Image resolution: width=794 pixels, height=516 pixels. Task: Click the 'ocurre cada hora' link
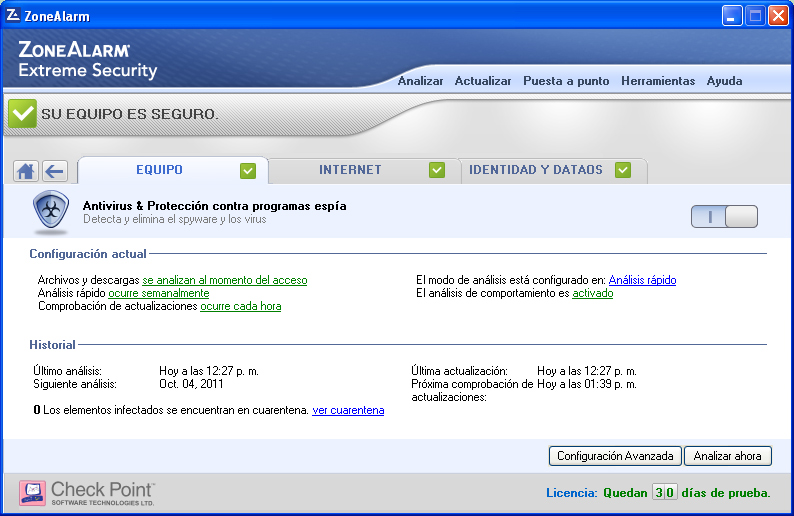pyautogui.click(x=241, y=306)
